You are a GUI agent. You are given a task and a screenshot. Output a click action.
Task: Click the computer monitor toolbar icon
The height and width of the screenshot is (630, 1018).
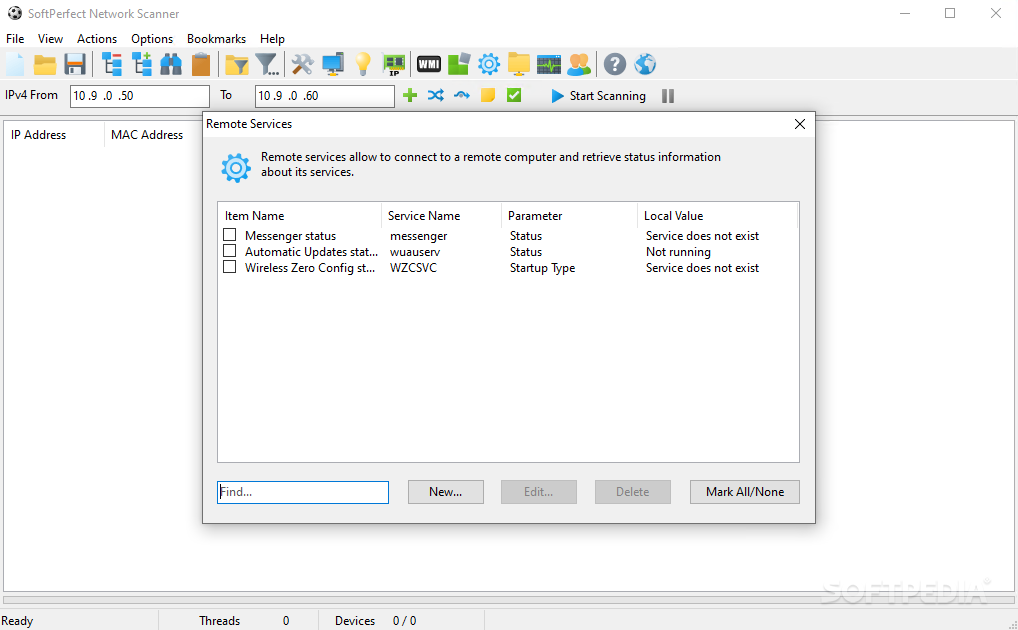[333, 64]
